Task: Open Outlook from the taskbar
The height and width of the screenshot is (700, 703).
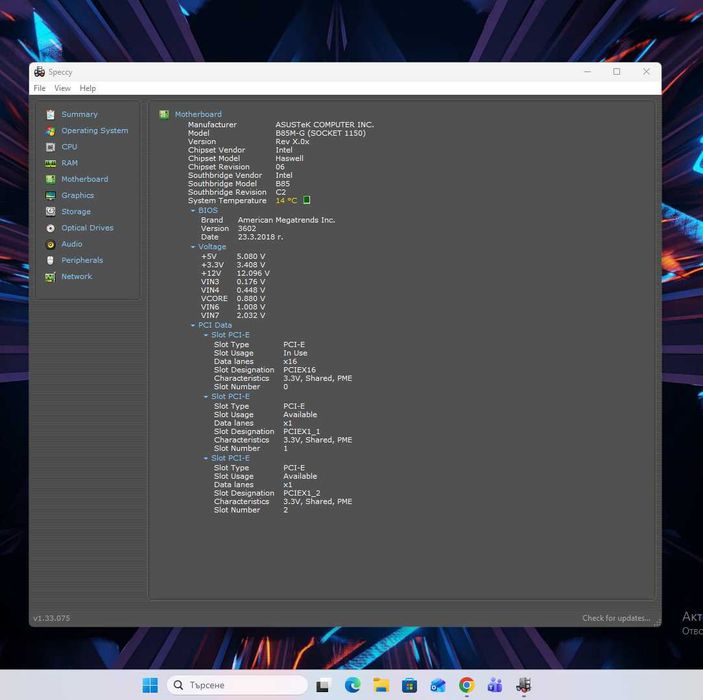Action: 438,686
